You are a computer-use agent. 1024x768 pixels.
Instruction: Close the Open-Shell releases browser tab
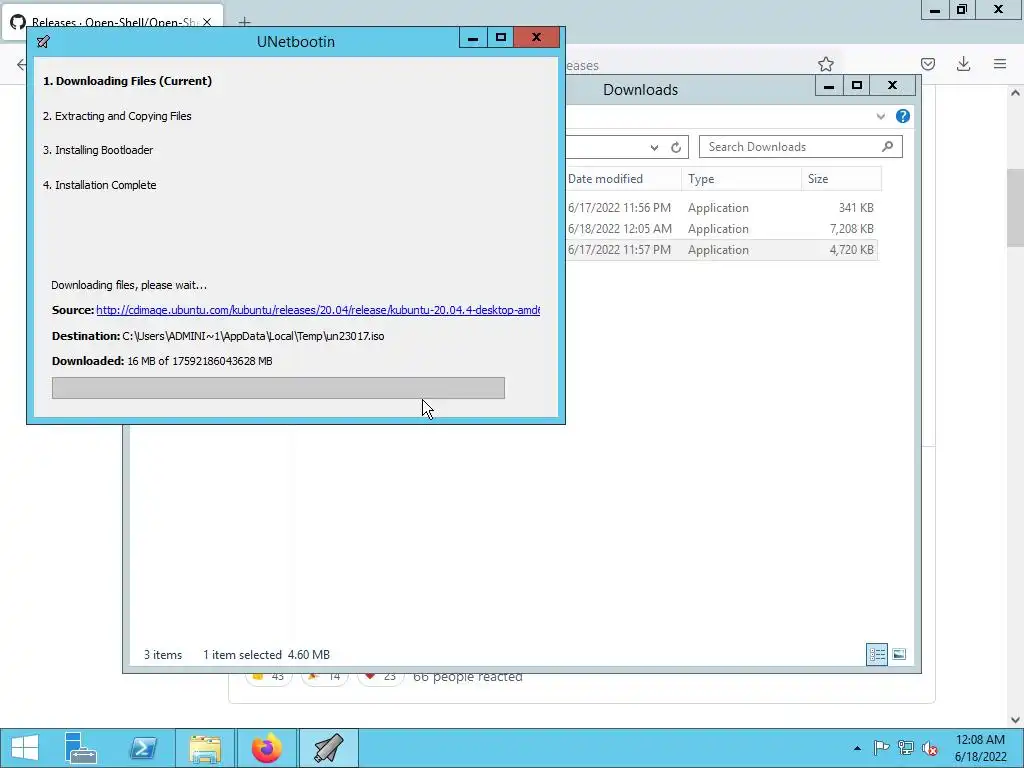[x=206, y=22]
